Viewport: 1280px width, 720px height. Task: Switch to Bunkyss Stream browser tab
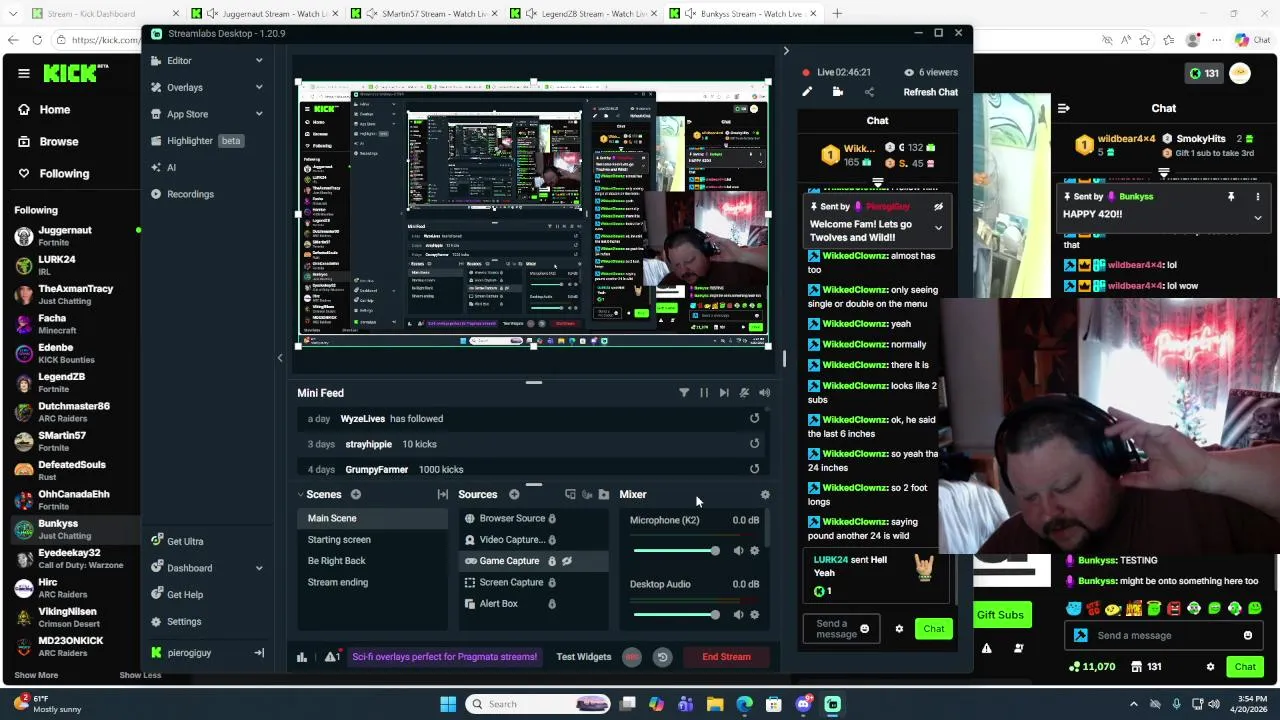[x=745, y=14]
